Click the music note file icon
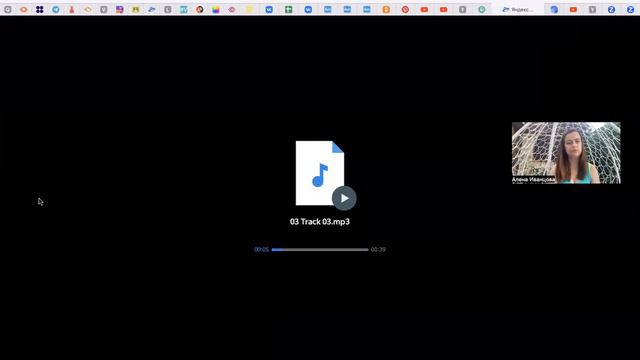The height and width of the screenshot is (360, 640). (320, 173)
